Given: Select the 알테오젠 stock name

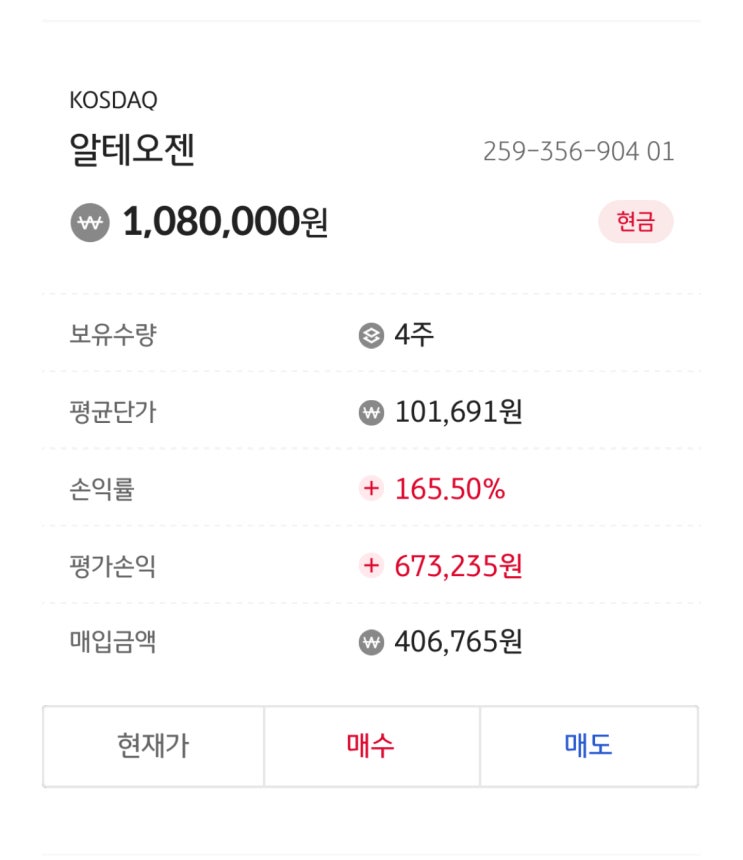Looking at the screenshot, I should (x=132, y=150).
